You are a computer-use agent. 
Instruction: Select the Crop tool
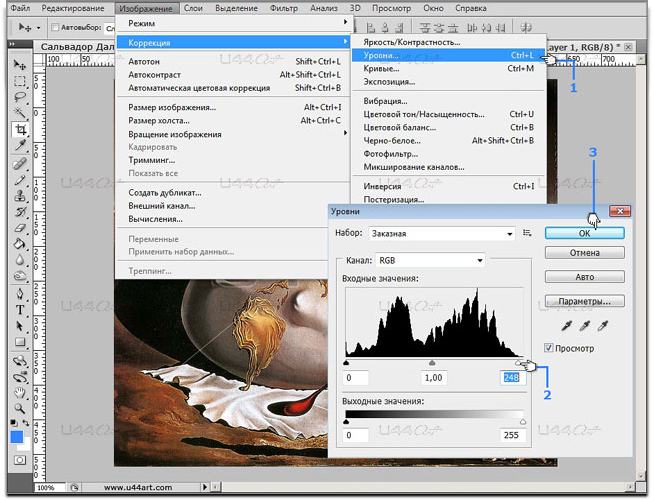20,129
